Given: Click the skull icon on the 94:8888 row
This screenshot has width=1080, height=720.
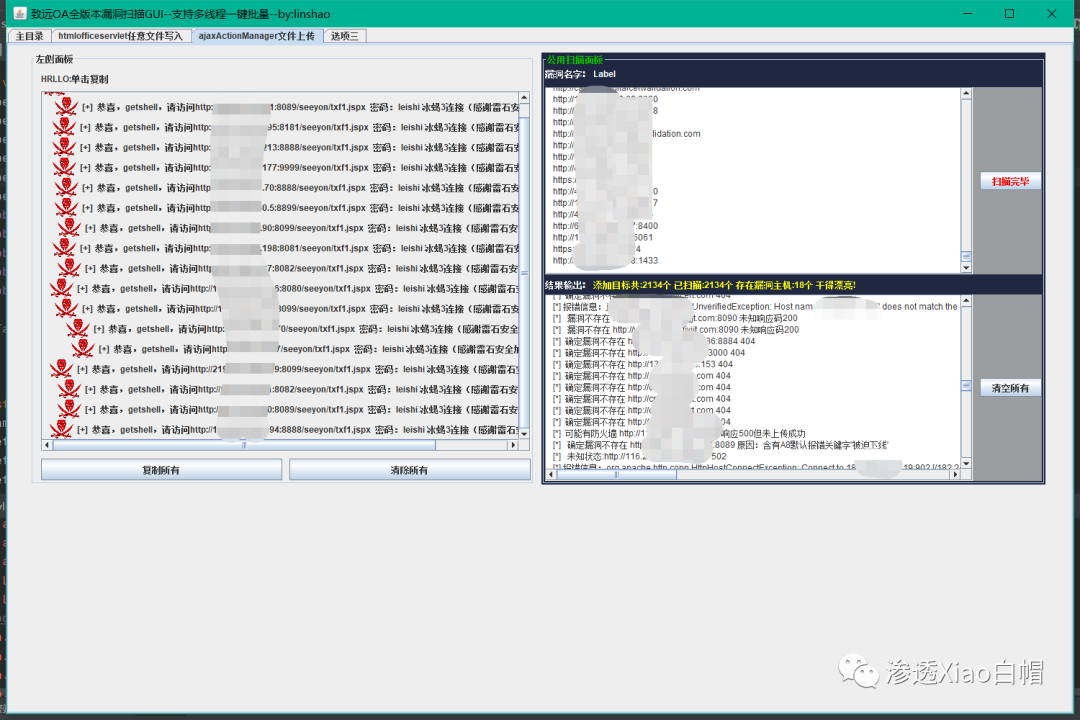Looking at the screenshot, I should click(x=61, y=429).
